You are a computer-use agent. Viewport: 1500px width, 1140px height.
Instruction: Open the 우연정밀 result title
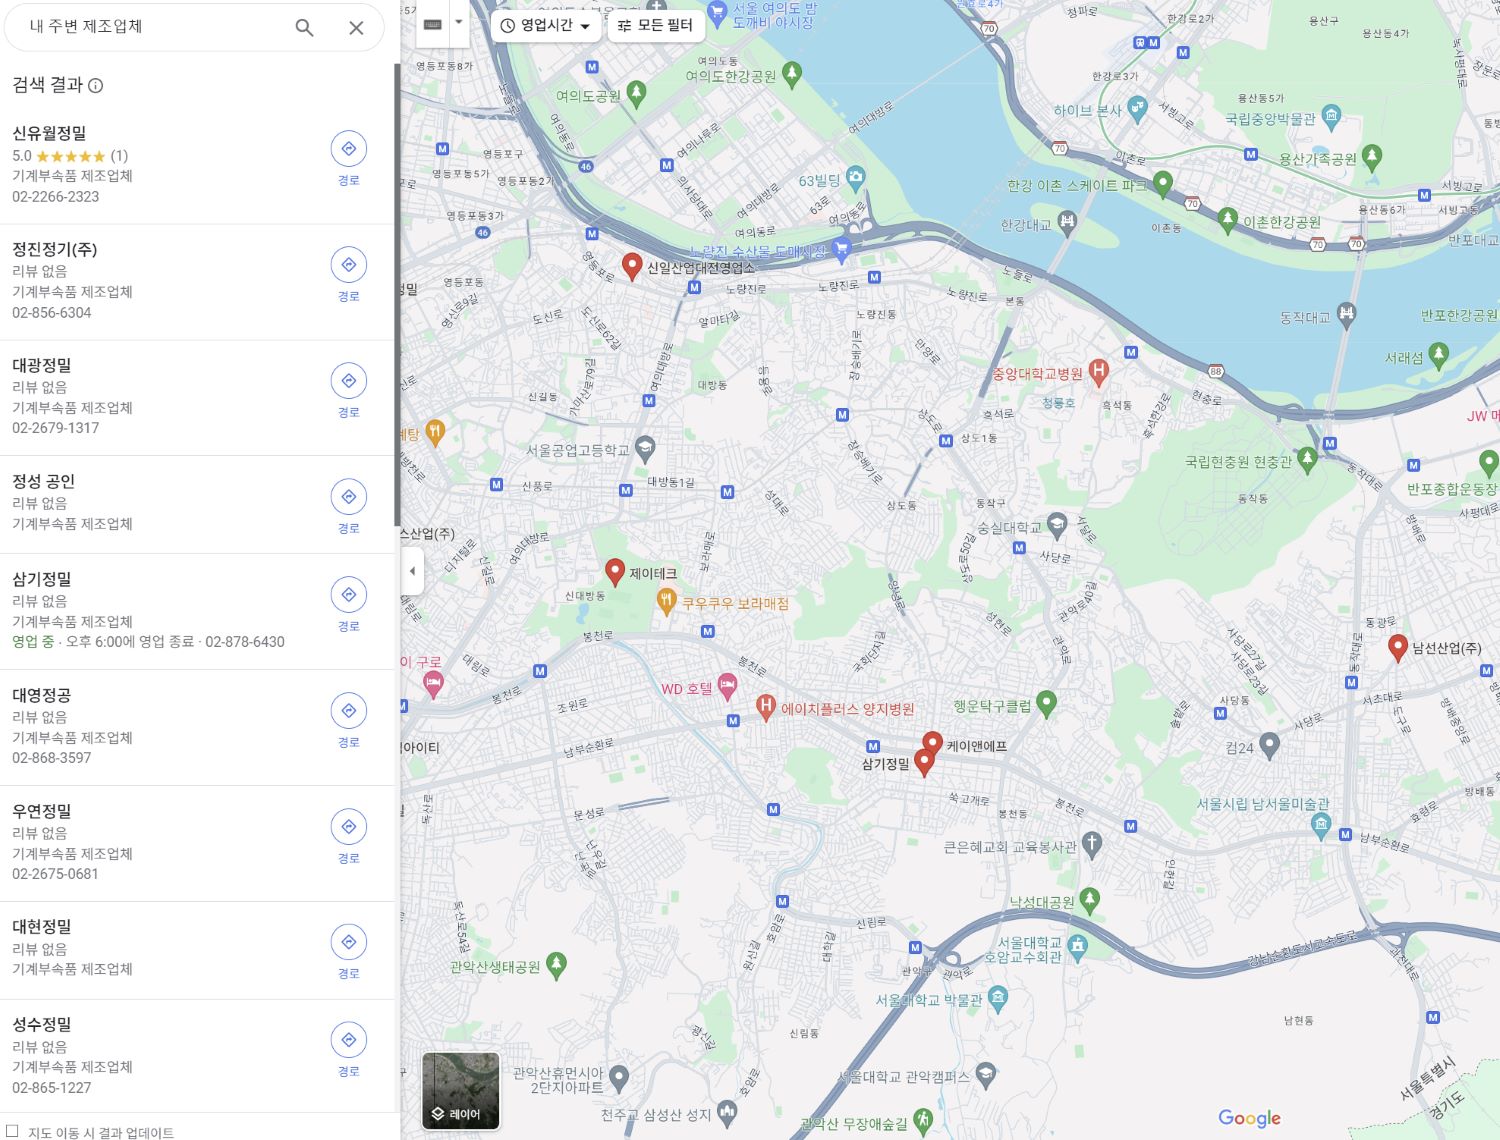pyautogui.click(x=42, y=811)
